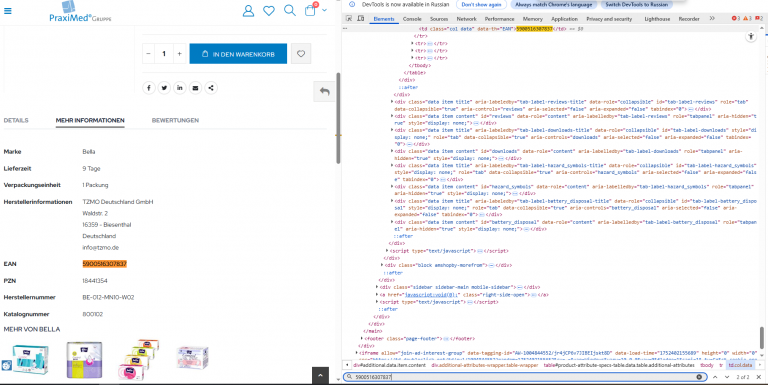Click Switch DevTools to Russian button
This screenshot has height=385, width=768.
[636, 4]
